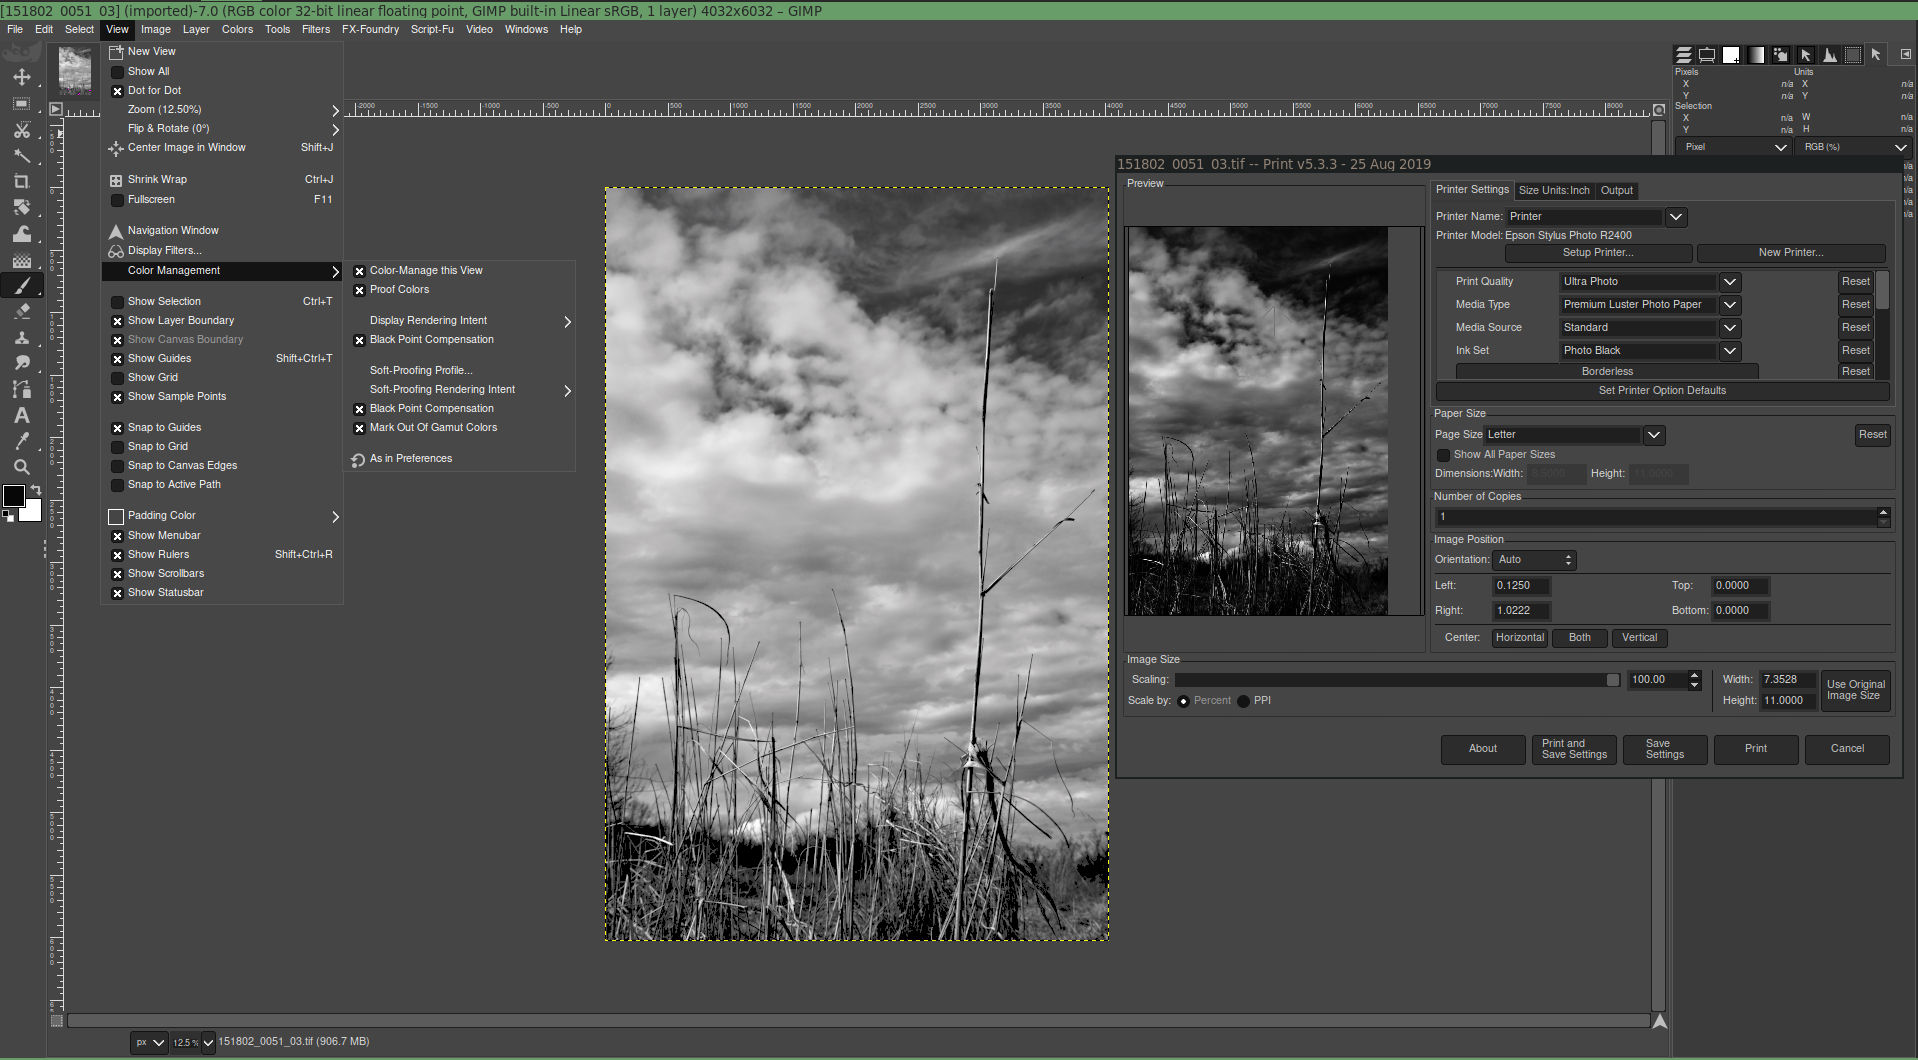1918x1060 pixels.
Task: Open Soft-Proofing Profile menu entry
Action: pyautogui.click(x=421, y=370)
